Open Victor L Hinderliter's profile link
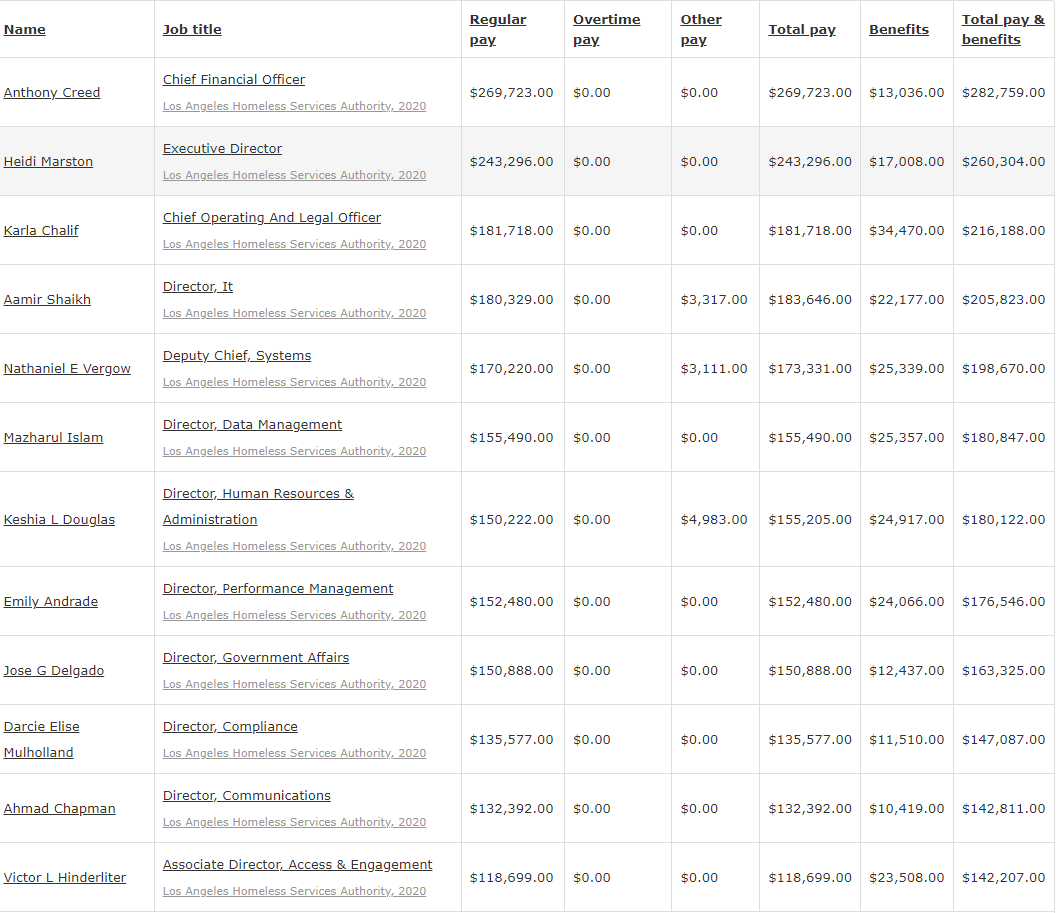 click(x=64, y=878)
